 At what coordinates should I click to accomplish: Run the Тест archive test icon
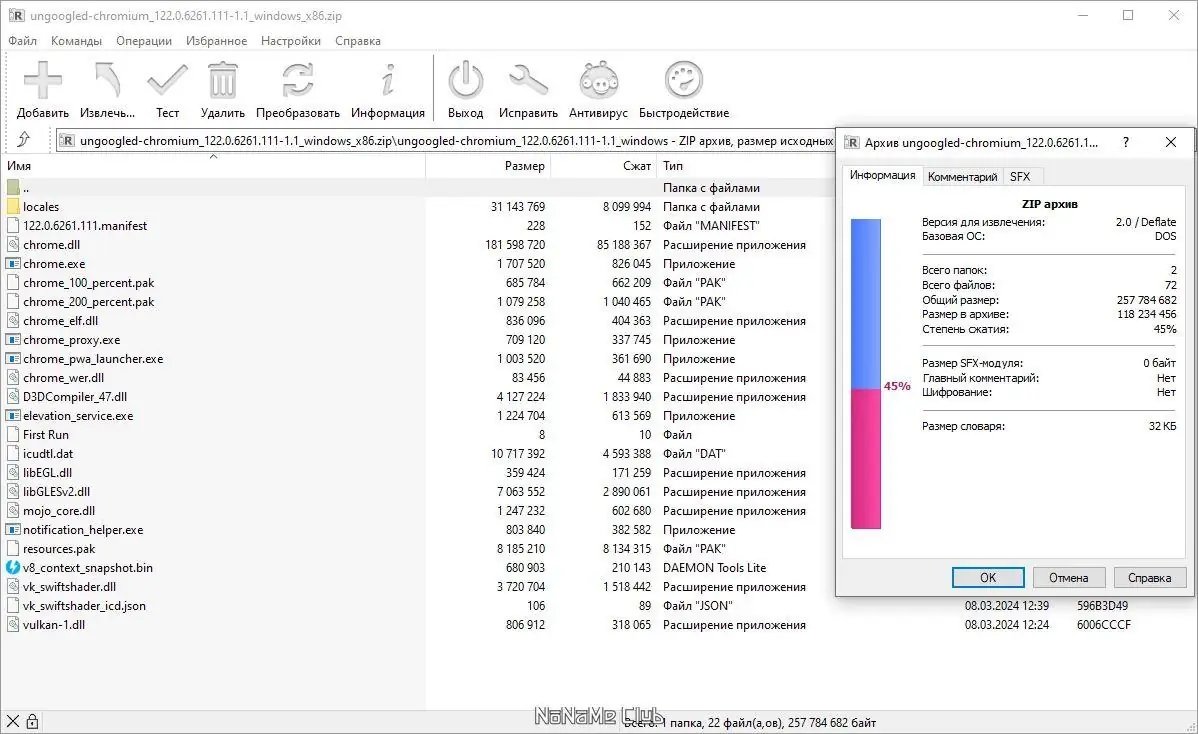click(167, 80)
